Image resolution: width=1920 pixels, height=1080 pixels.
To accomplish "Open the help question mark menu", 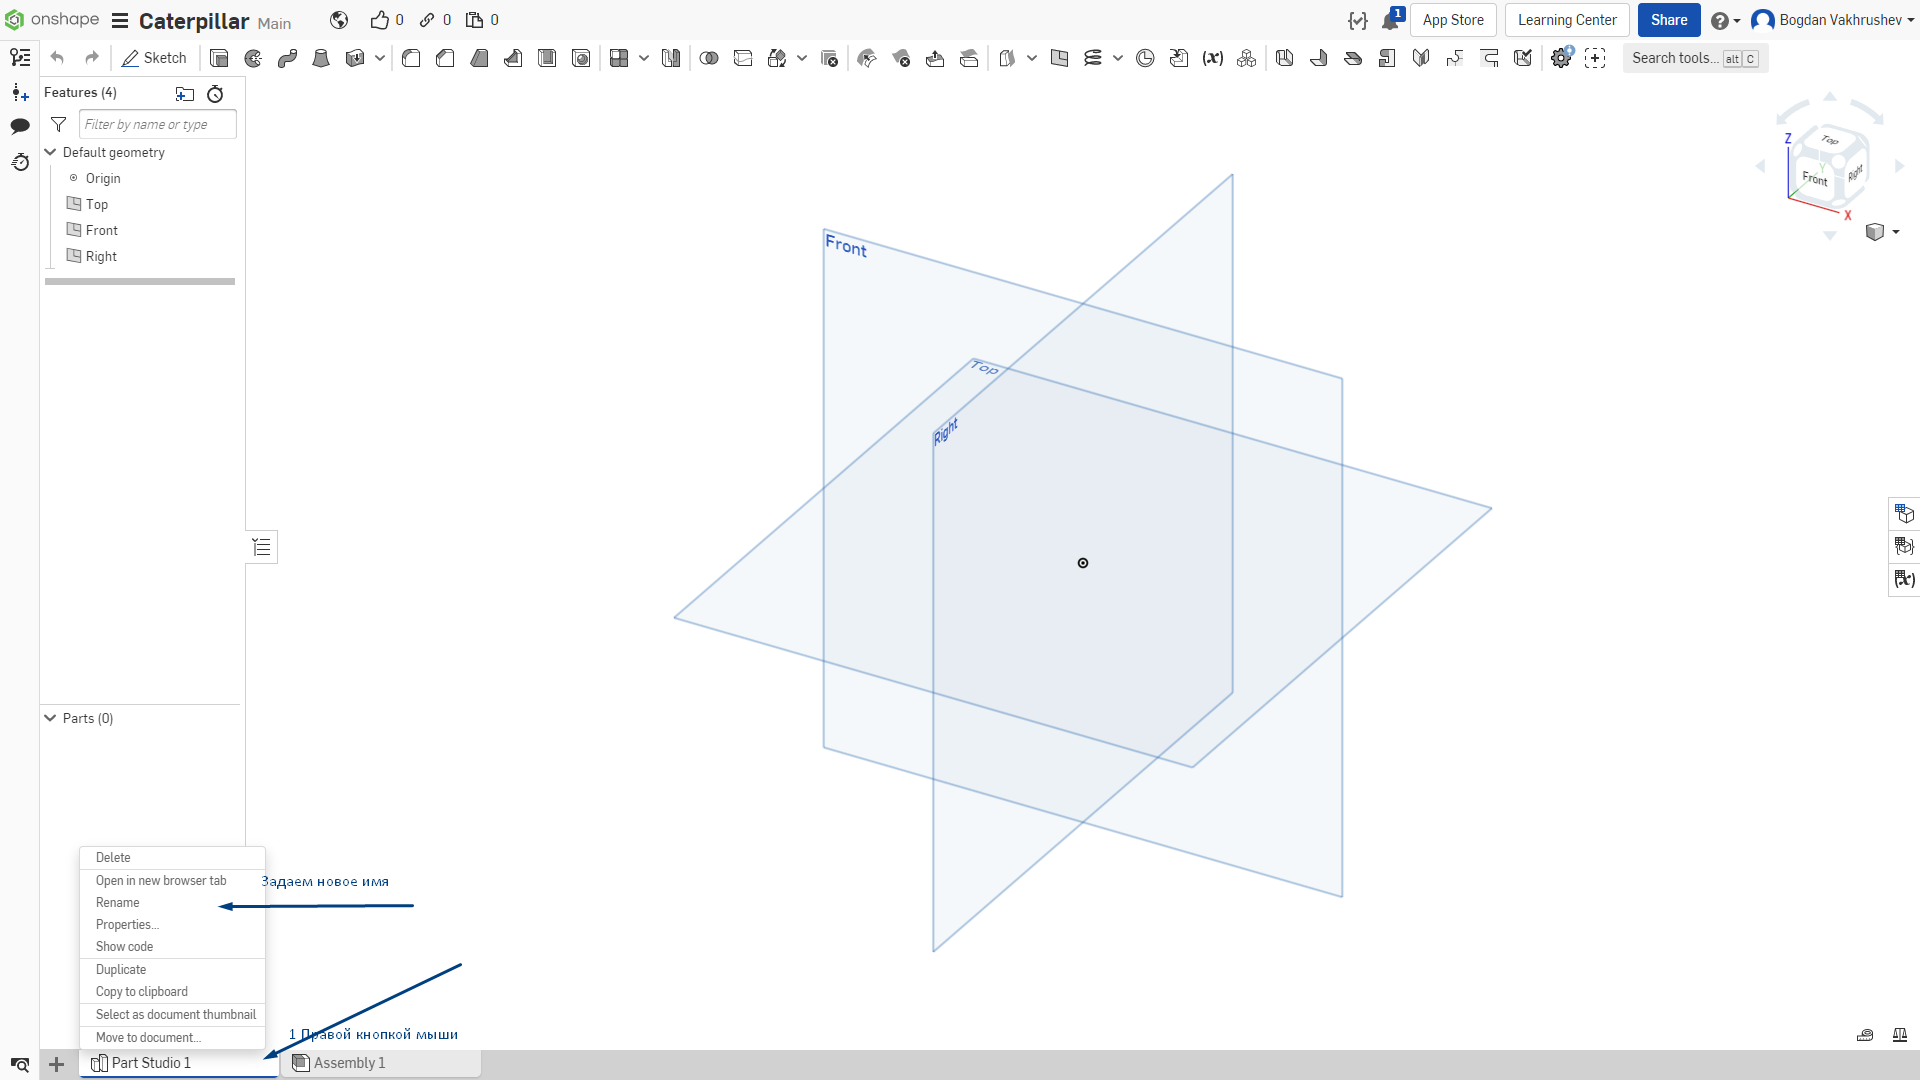I will tap(1725, 21).
